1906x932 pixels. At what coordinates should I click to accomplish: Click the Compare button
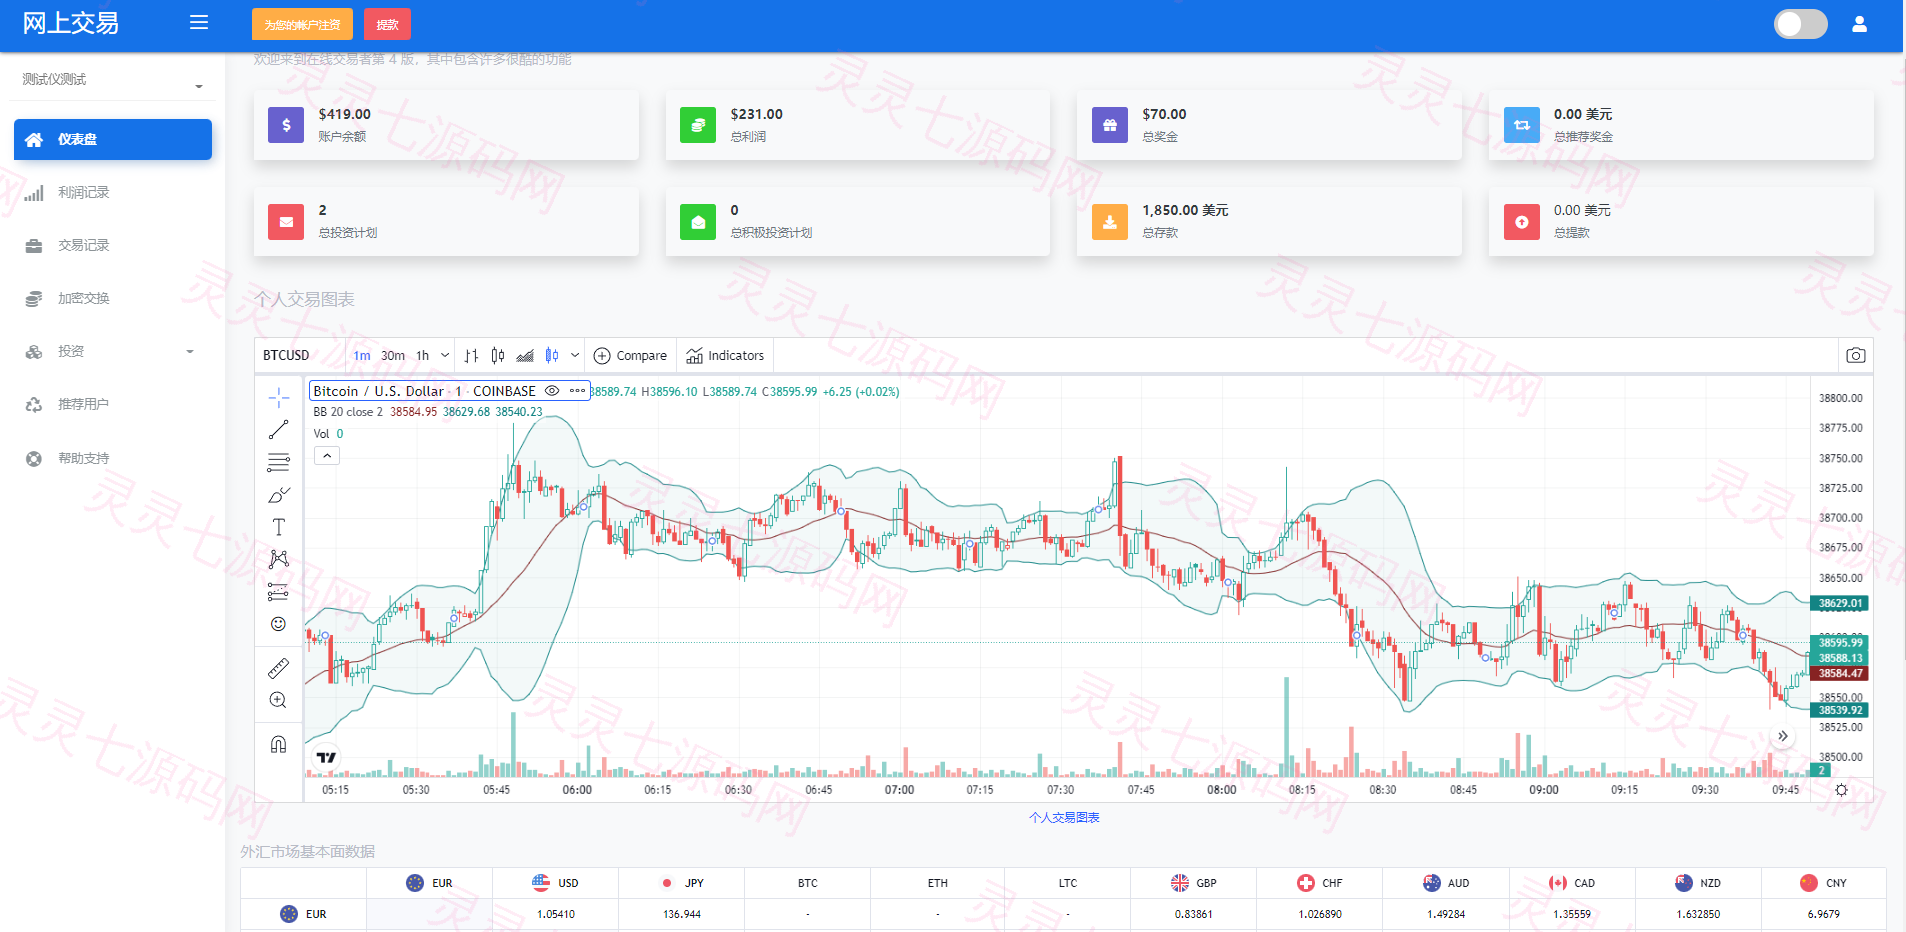630,355
